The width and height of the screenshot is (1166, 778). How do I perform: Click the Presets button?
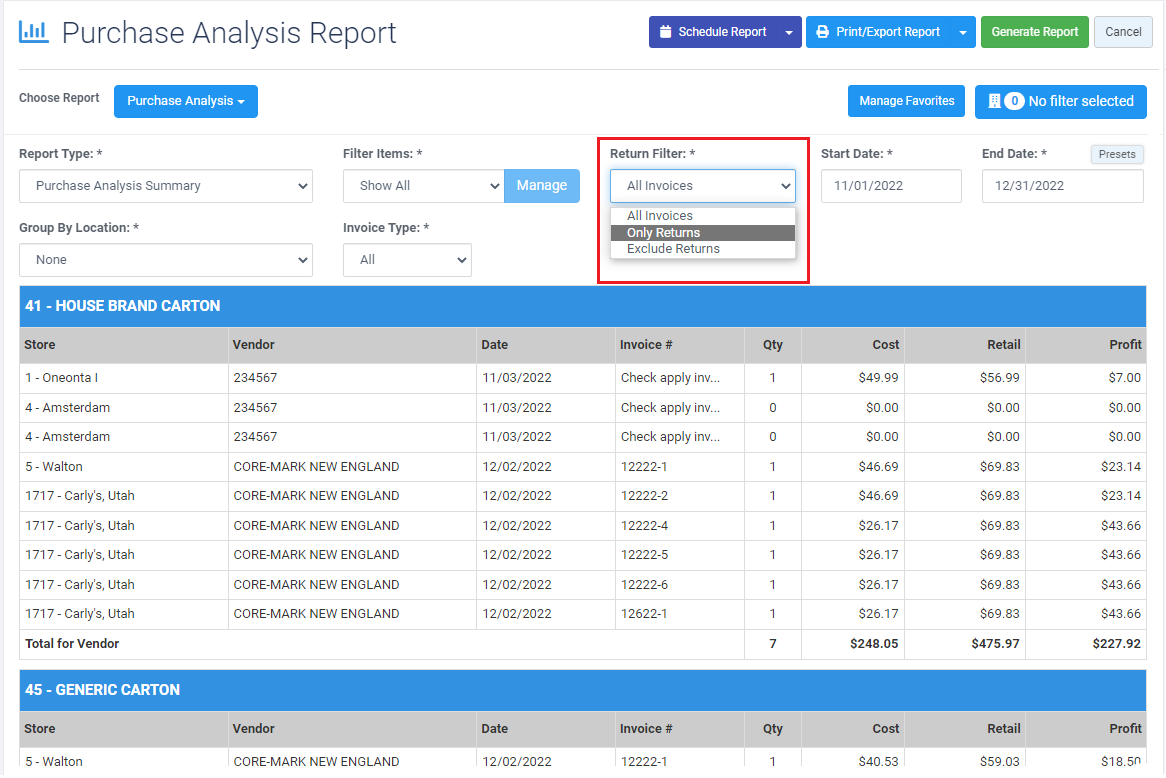1117,154
